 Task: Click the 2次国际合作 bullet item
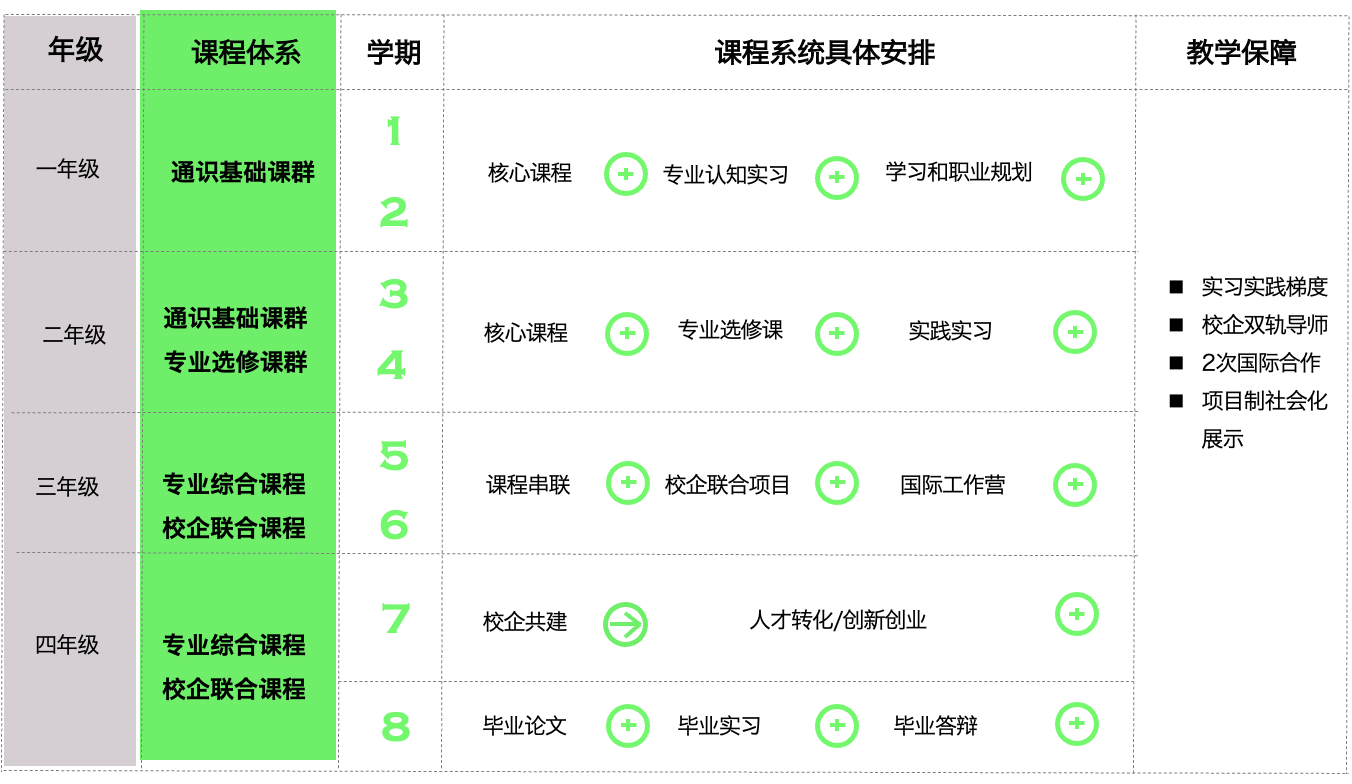click(1260, 363)
